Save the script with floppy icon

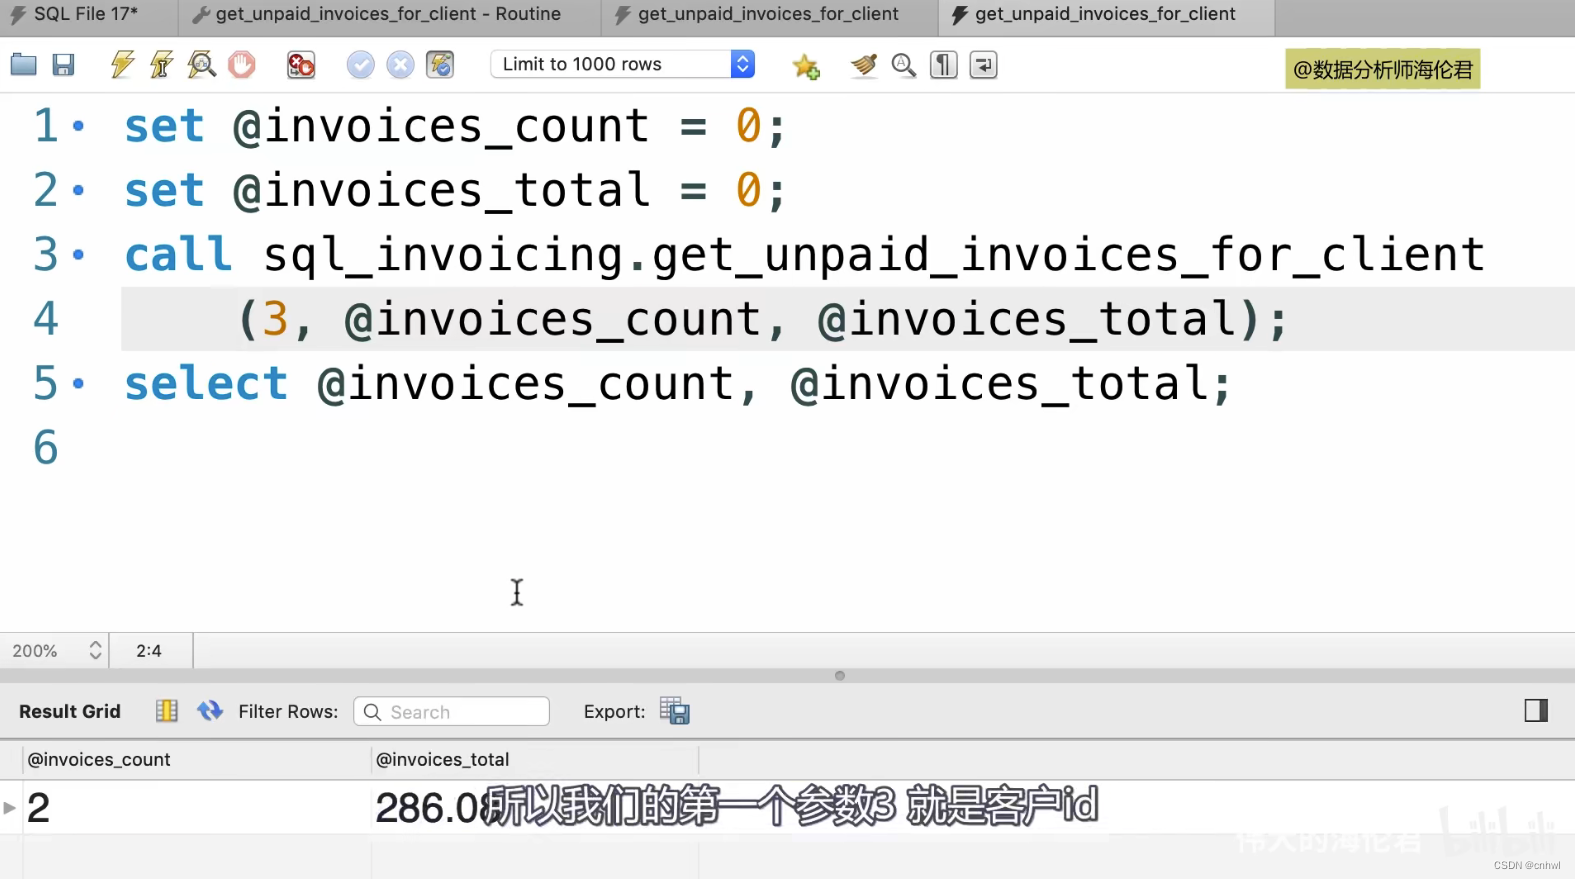[x=63, y=65]
